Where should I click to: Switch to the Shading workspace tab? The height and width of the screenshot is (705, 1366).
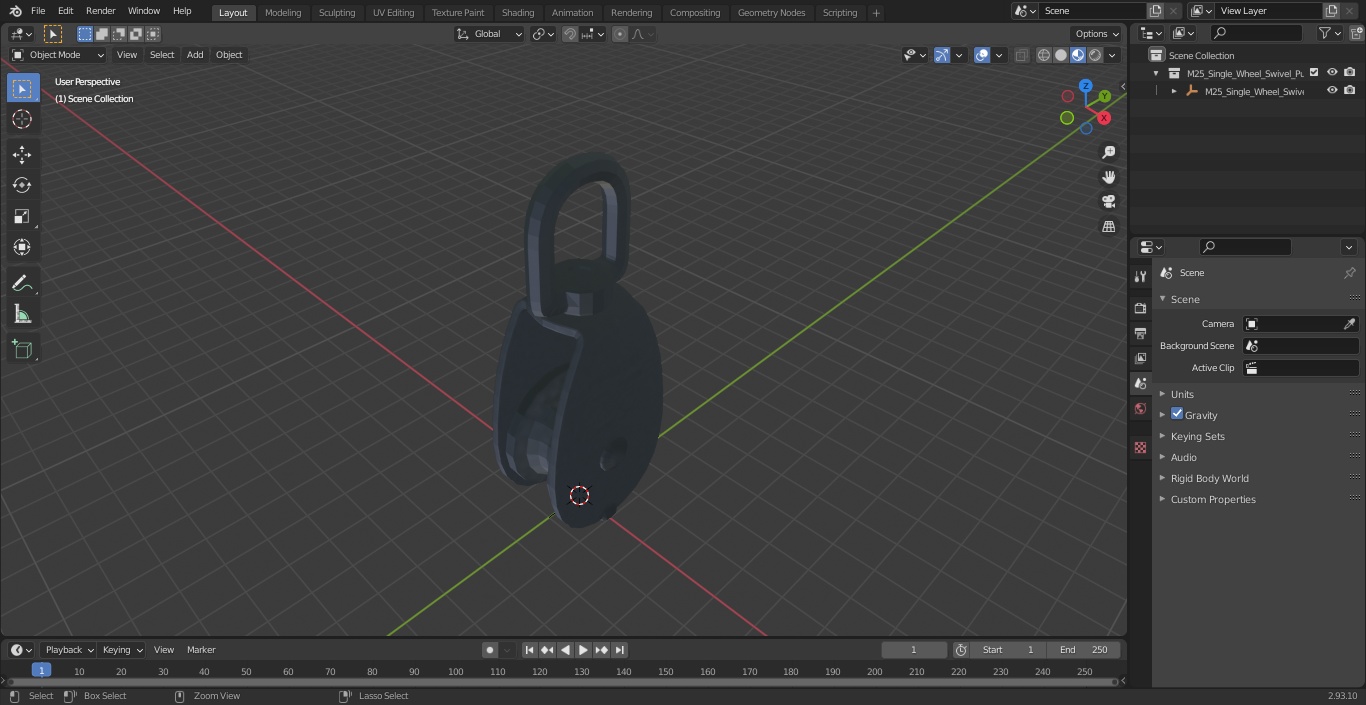pos(518,13)
